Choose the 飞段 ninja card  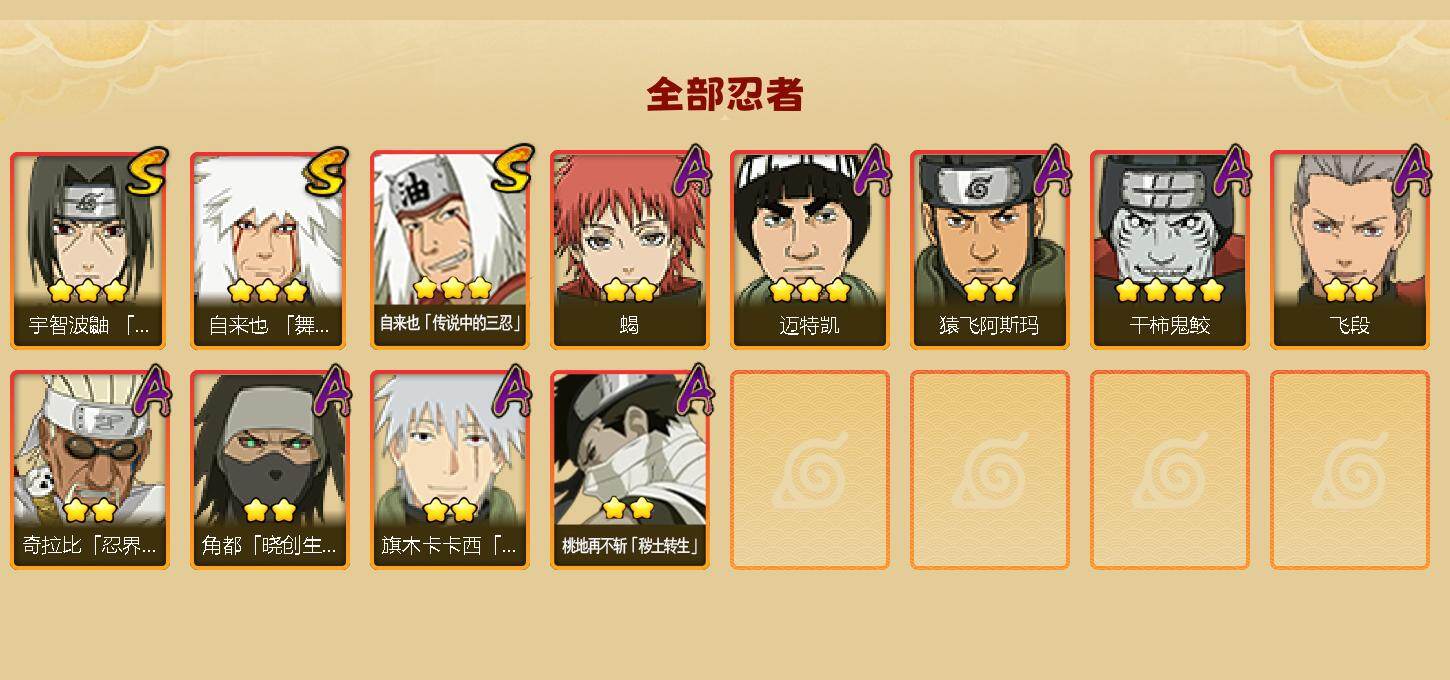[1350, 250]
